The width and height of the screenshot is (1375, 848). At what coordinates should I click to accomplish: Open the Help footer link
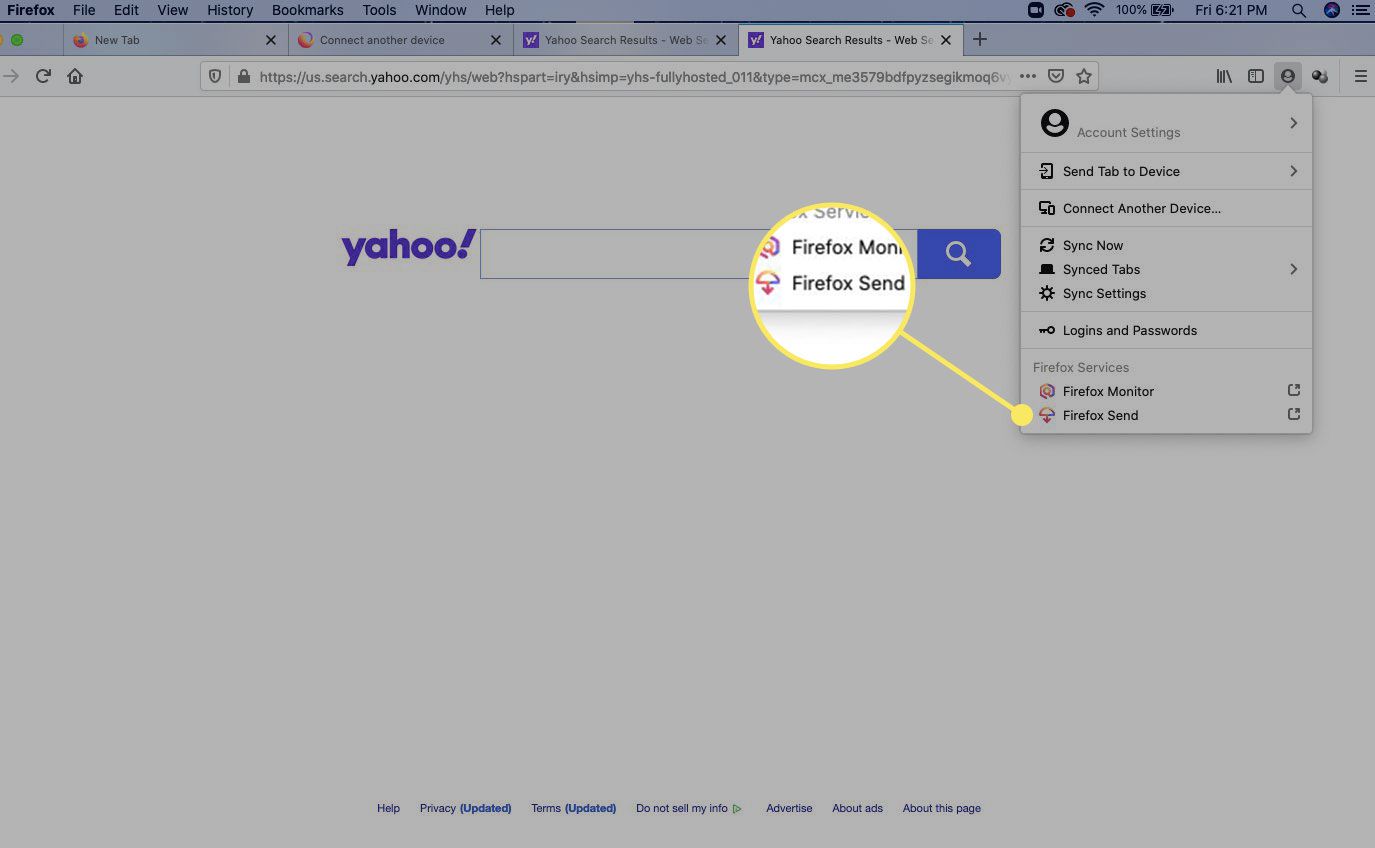click(x=388, y=808)
